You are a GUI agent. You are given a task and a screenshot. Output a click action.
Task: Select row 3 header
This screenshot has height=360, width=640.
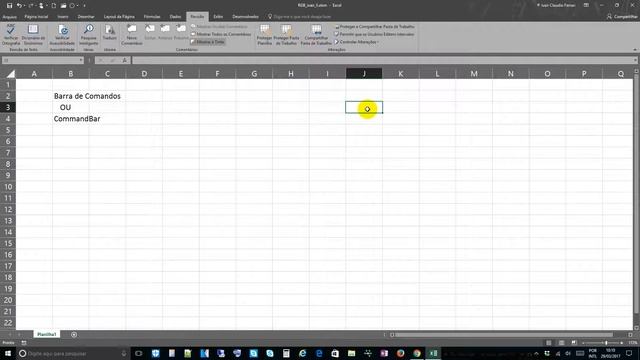point(8,107)
